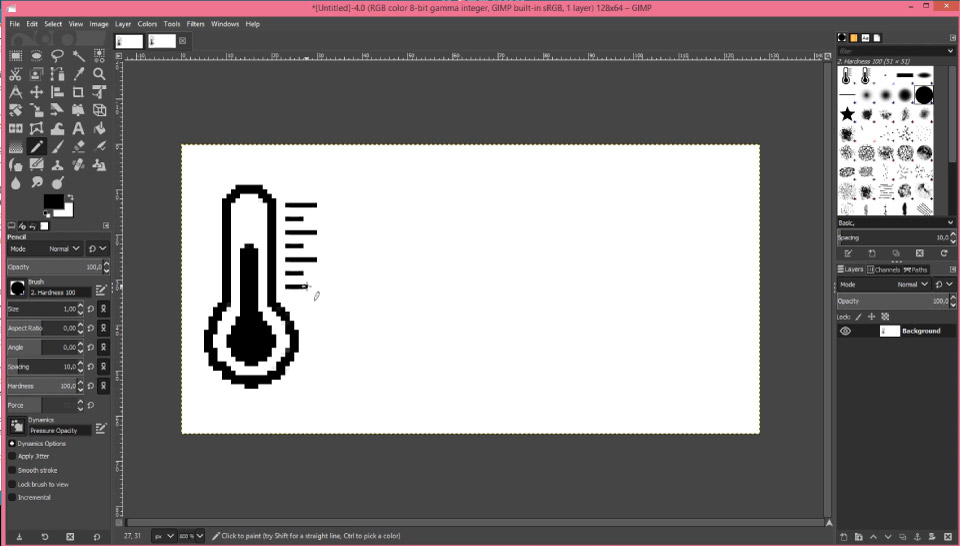Select the star brush thumbnail
Viewport: 960px width, 546px height.
847,114
